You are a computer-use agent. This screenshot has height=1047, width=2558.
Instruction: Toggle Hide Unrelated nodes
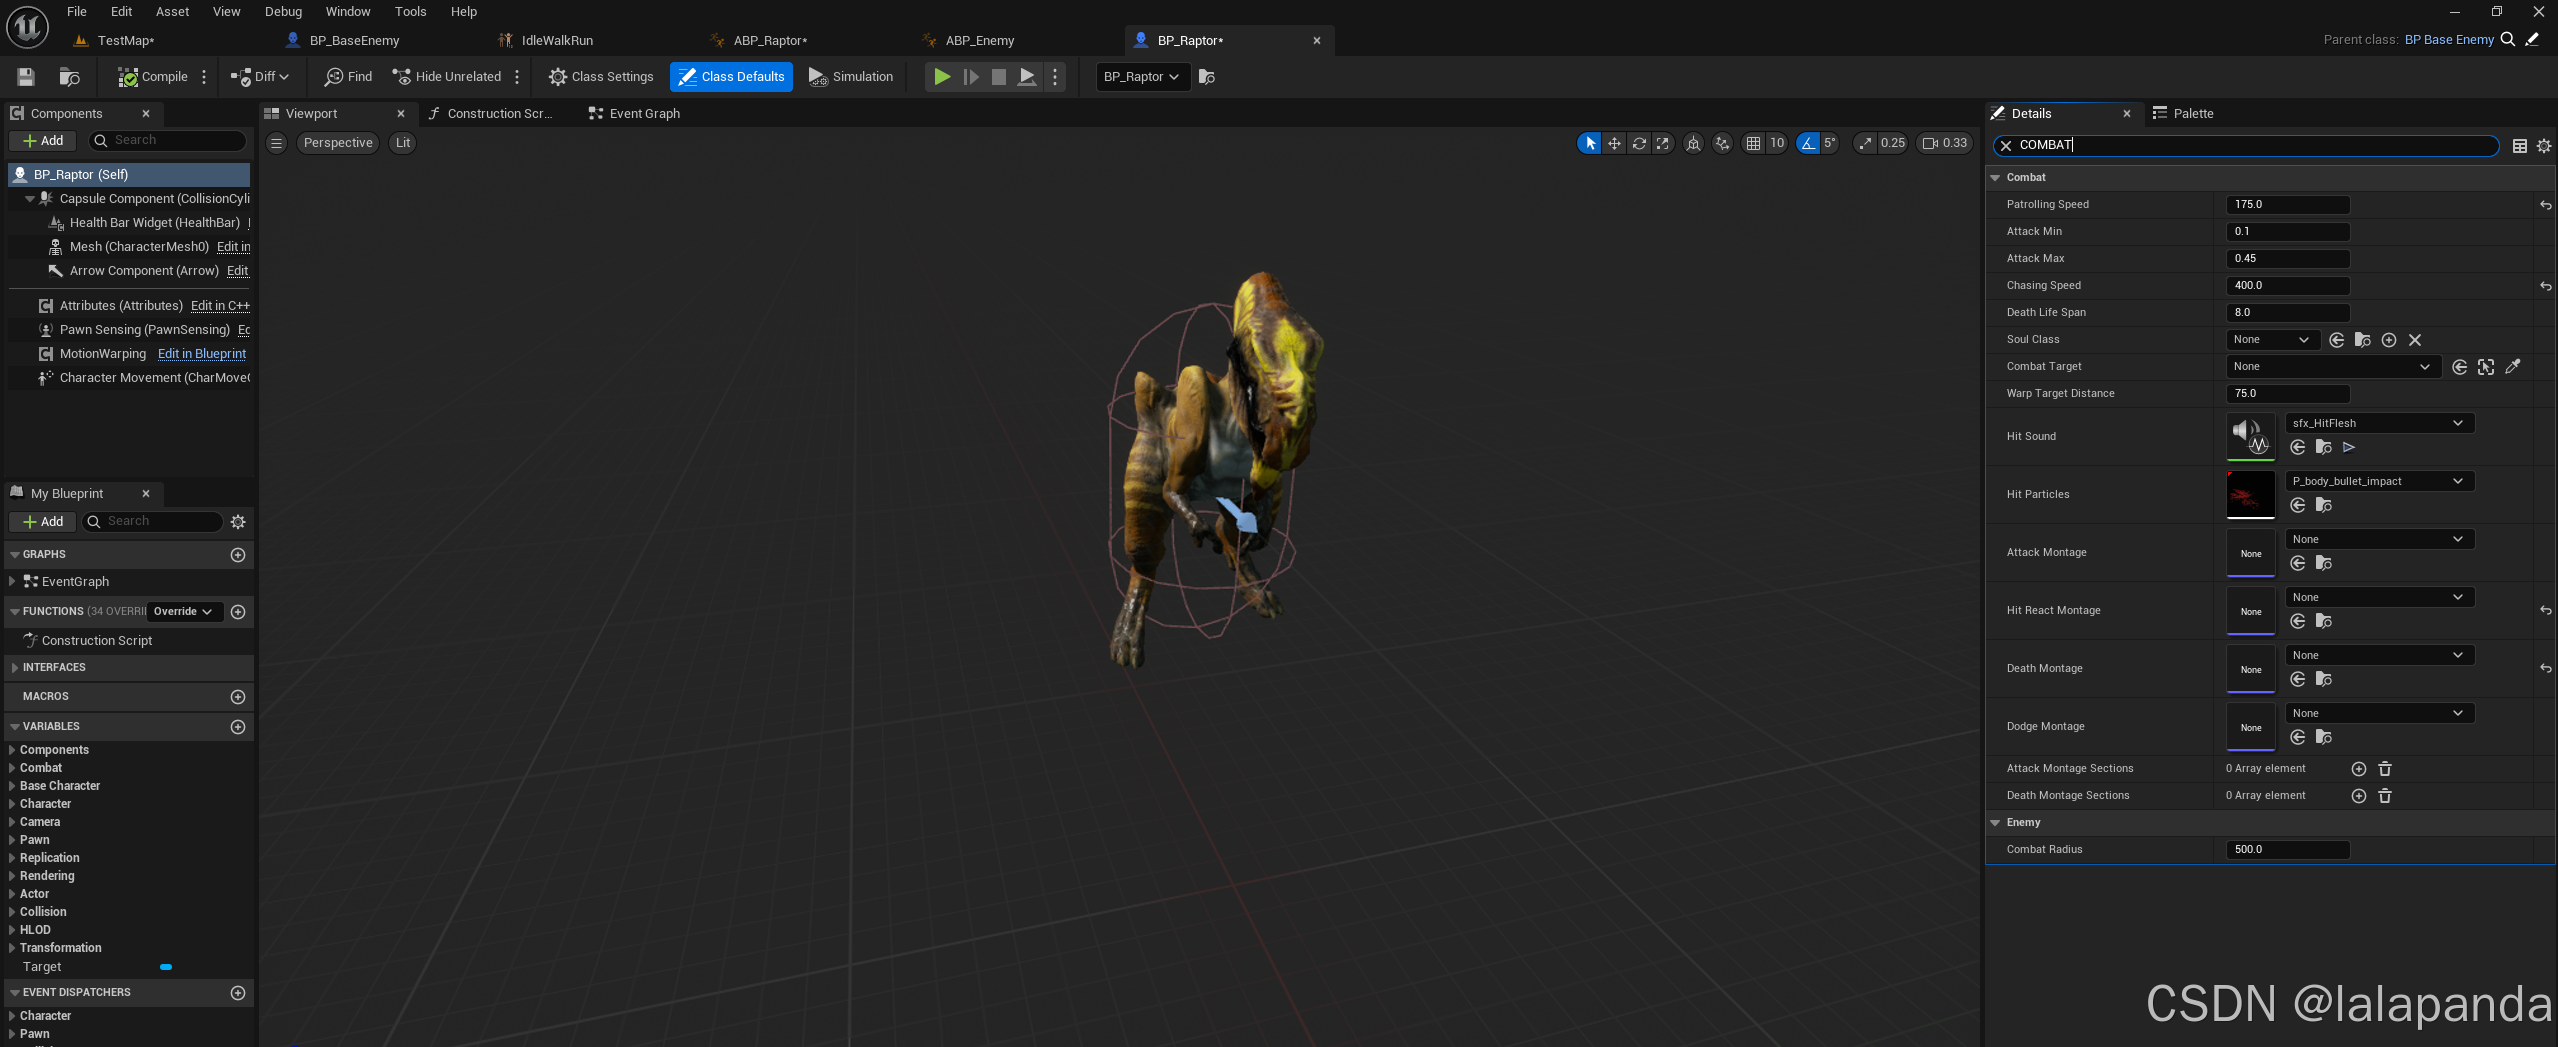[446, 77]
